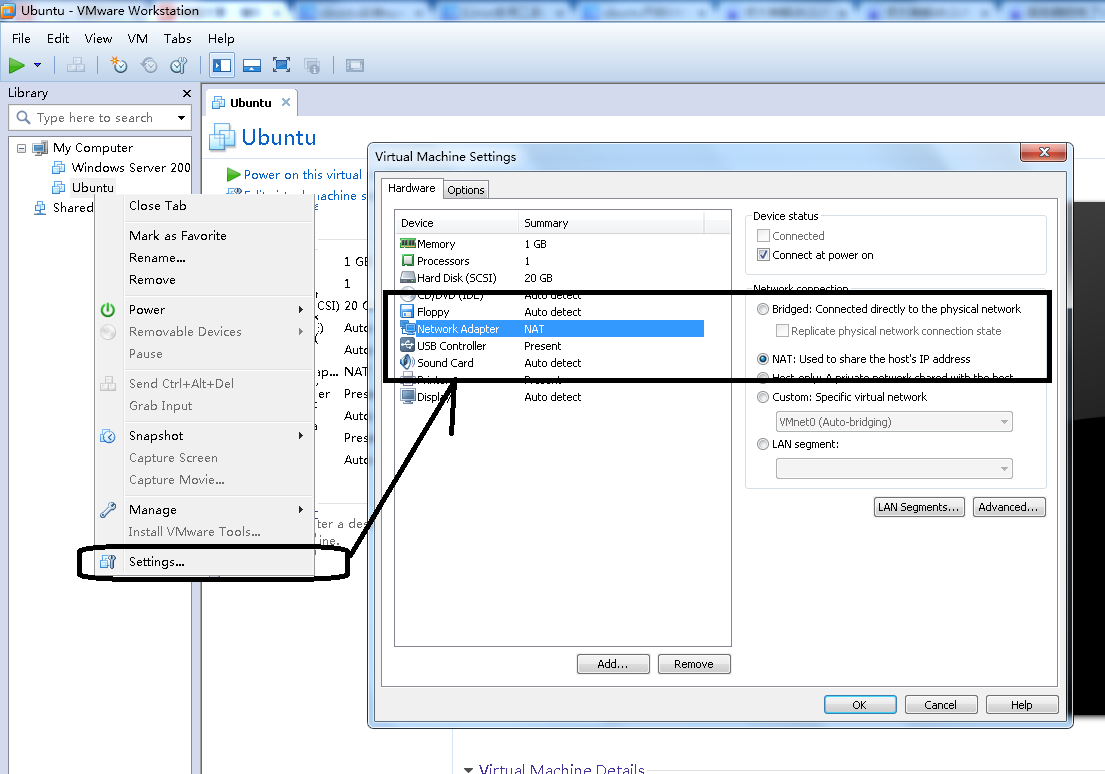Switch to the Options tab
Image resolution: width=1105 pixels, height=774 pixels.
pos(466,190)
